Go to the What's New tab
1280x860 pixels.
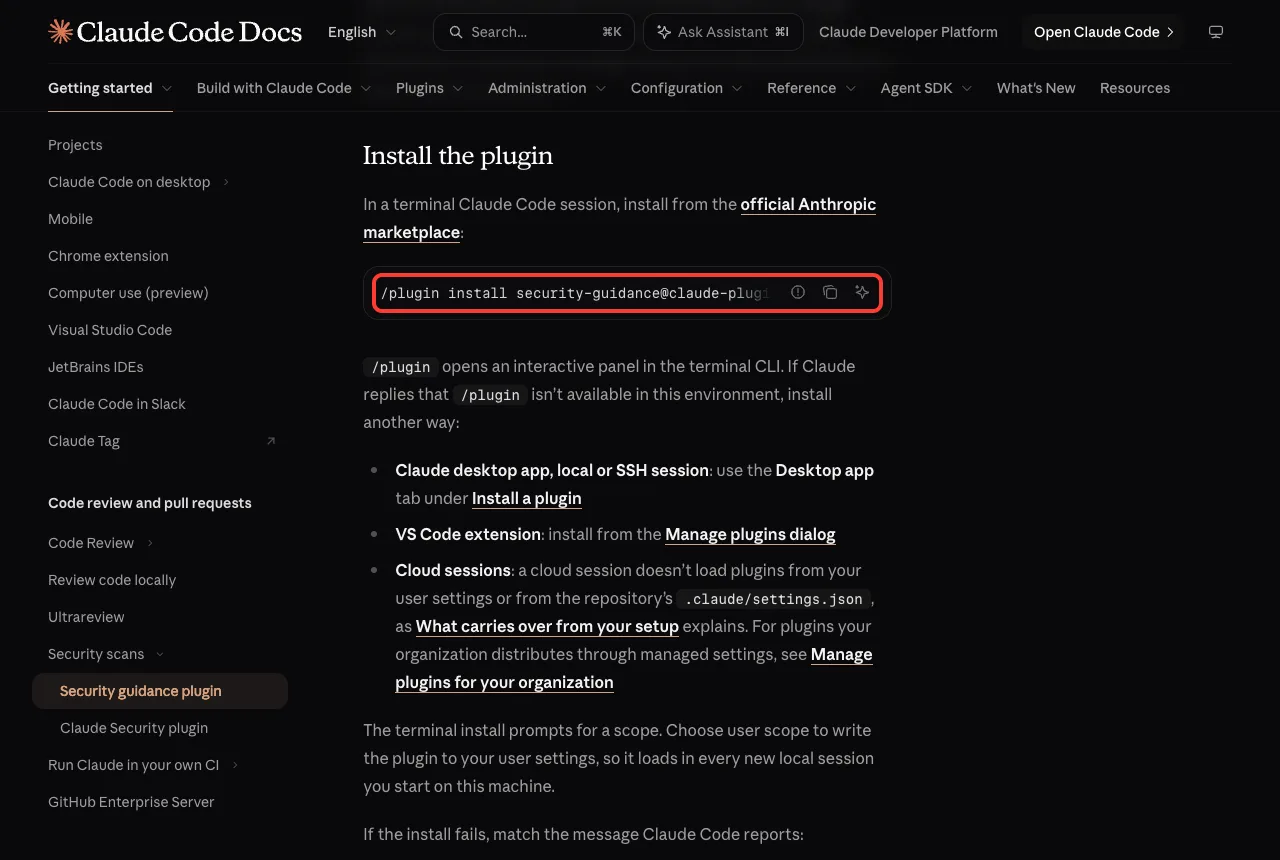coord(1036,88)
